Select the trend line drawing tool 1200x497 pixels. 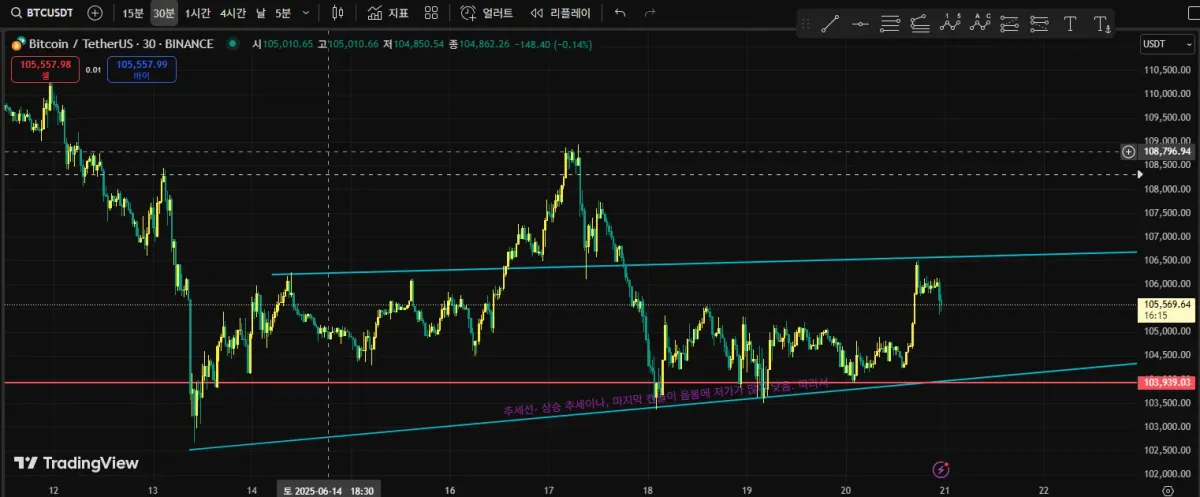tap(829, 25)
